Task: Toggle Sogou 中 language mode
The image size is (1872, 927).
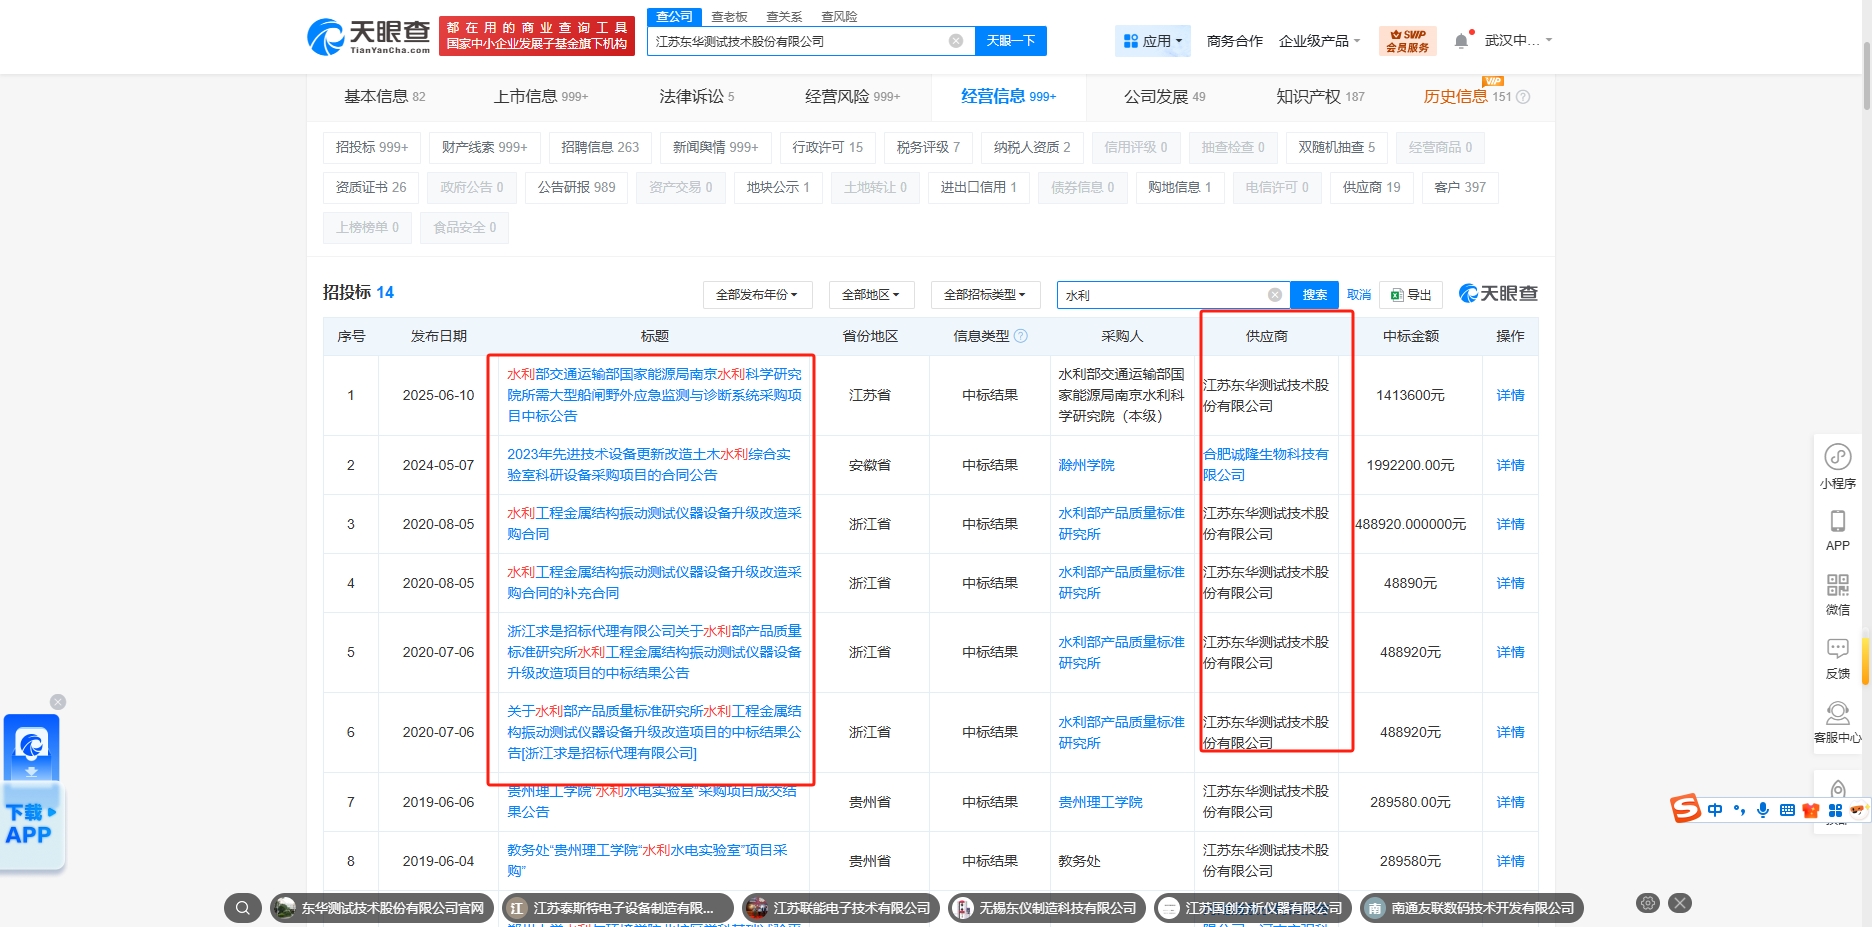Action: click(x=1715, y=810)
